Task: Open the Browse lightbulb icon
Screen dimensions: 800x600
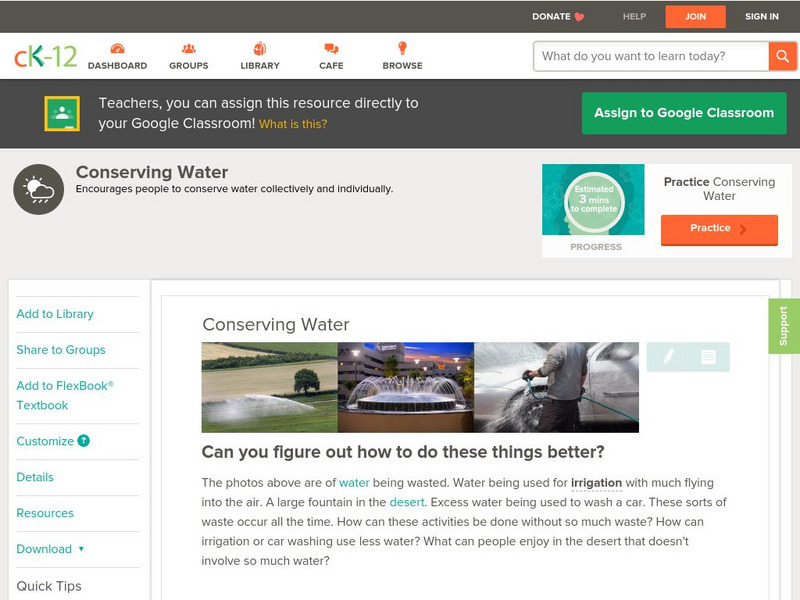Action: 403,48
